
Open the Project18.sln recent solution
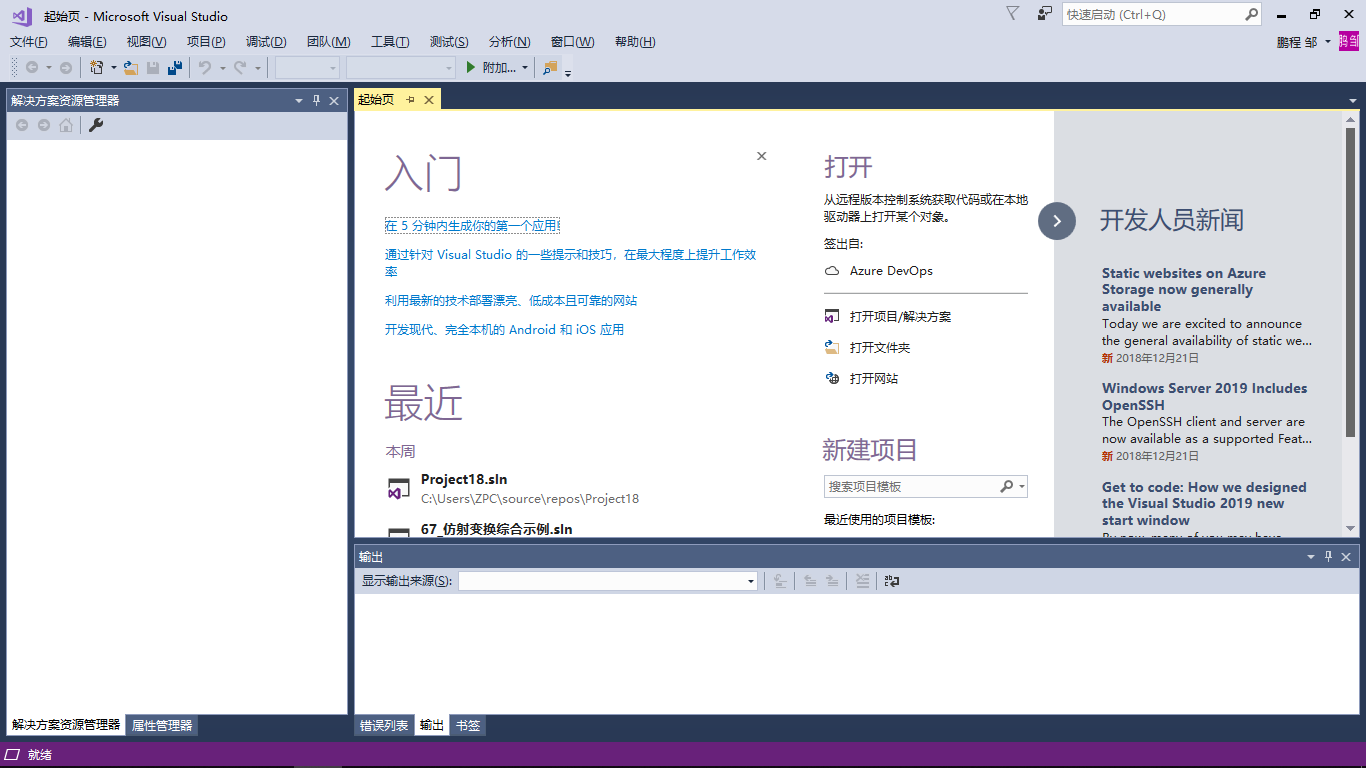click(x=462, y=479)
